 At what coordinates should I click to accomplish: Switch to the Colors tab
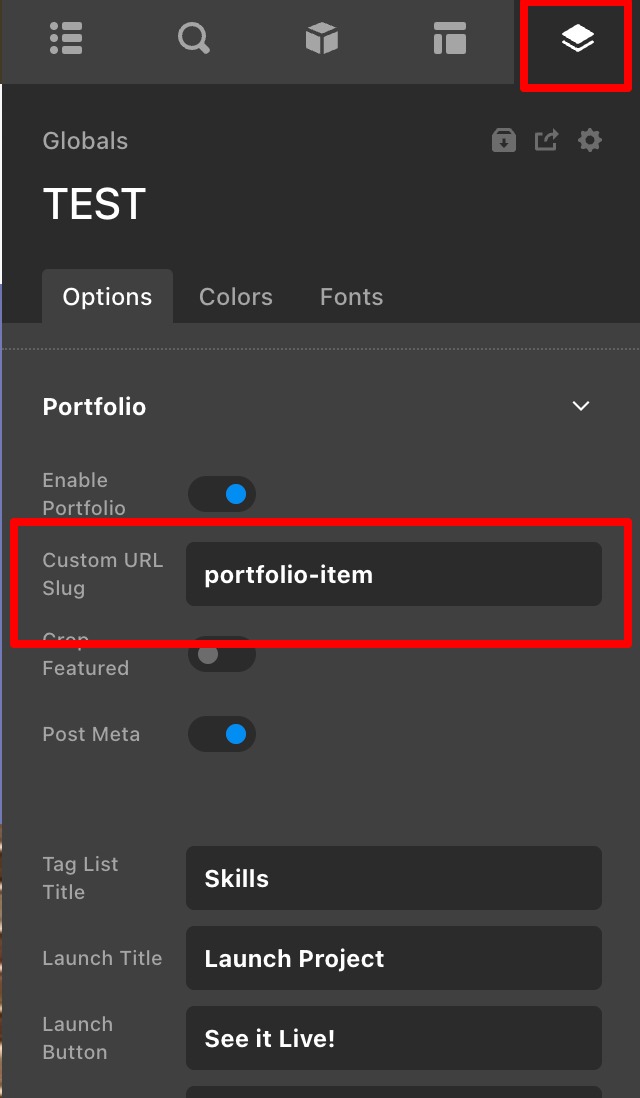click(236, 297)
